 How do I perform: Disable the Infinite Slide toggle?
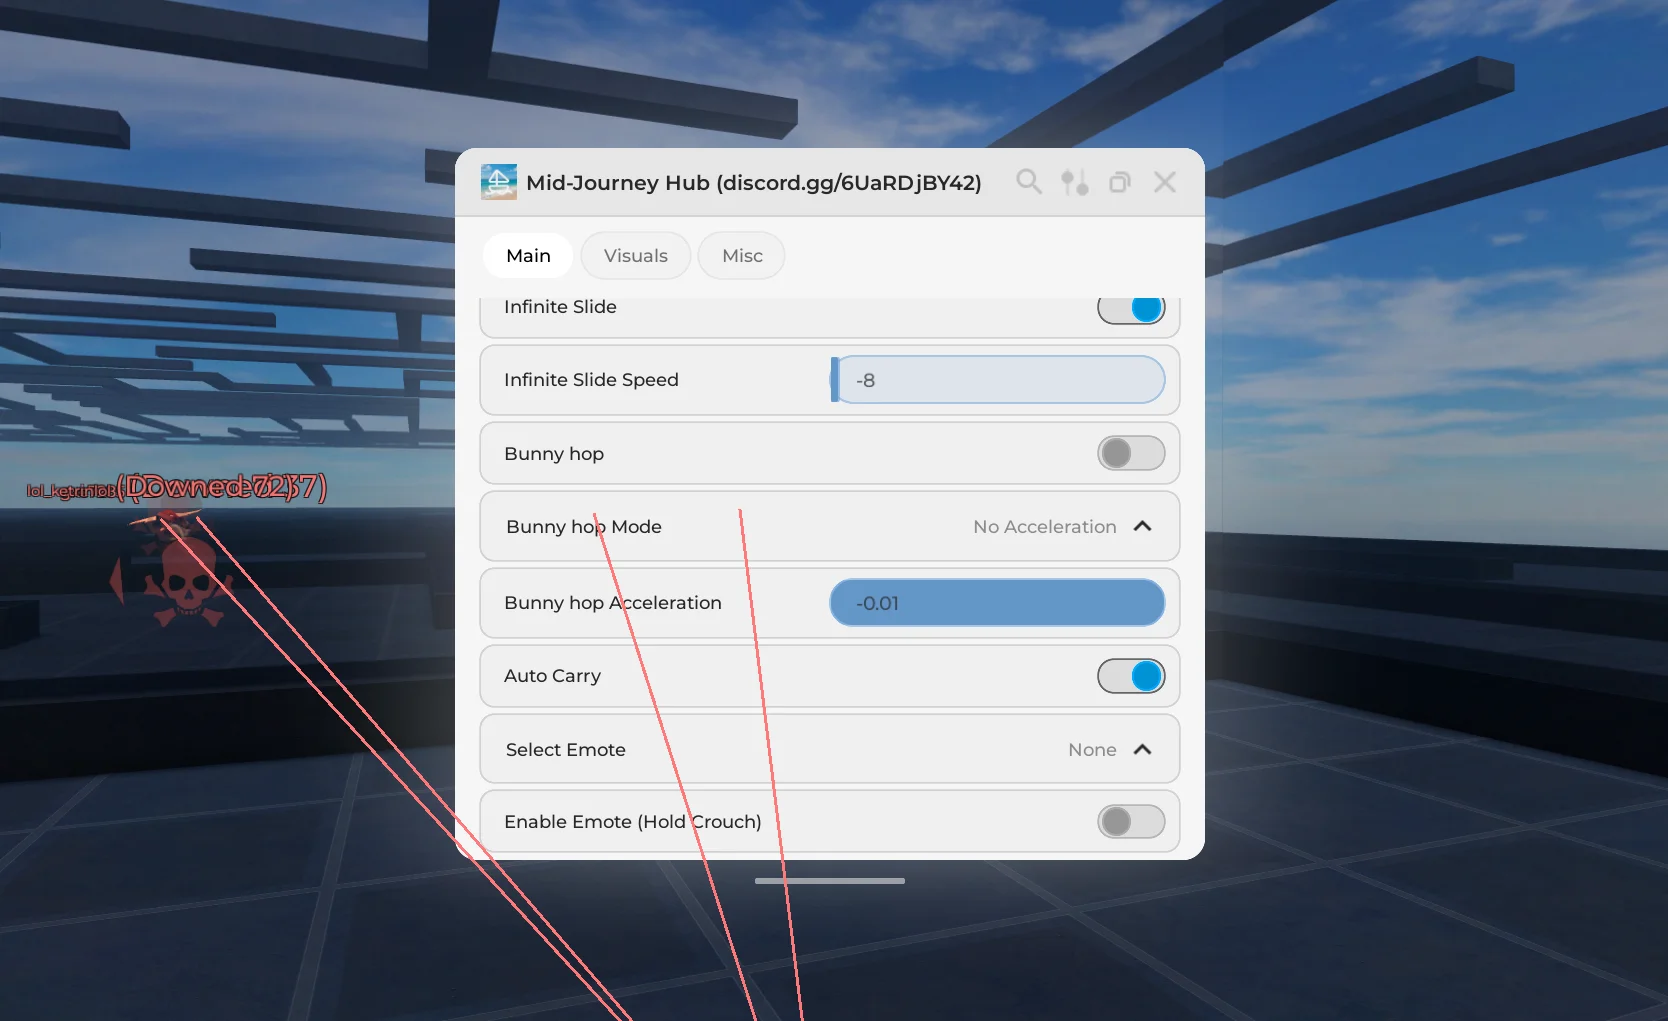[x=1131, y=308]
